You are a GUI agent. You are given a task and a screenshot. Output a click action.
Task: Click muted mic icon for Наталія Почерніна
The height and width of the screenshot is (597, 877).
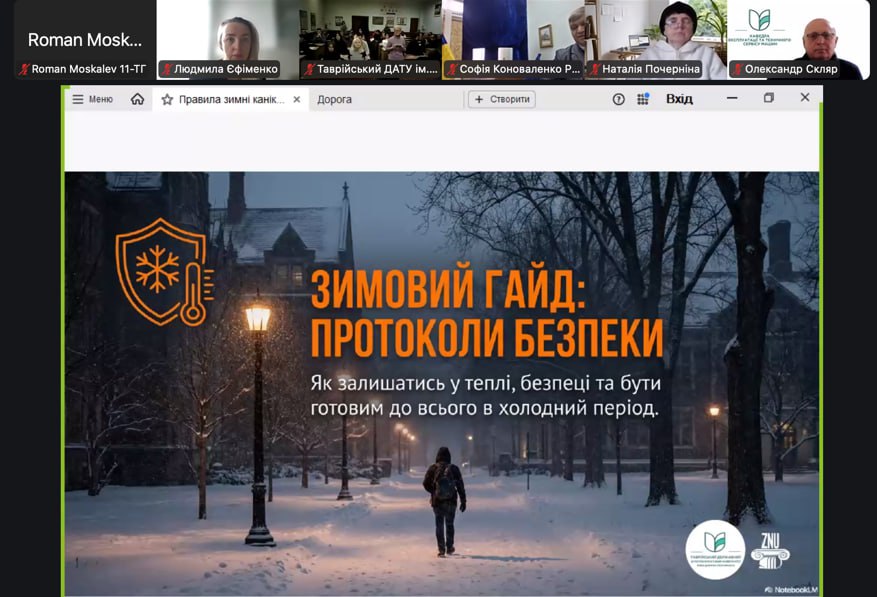(595, 69)
